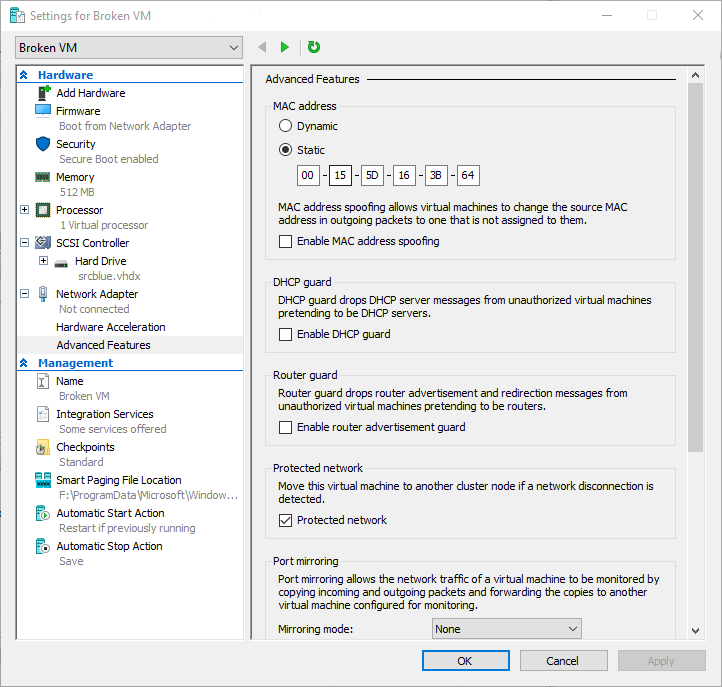The height and width of the screenshot is (687, 722).
Task: Select Hardware Acceleration in the tree
Action: [111, 327]
